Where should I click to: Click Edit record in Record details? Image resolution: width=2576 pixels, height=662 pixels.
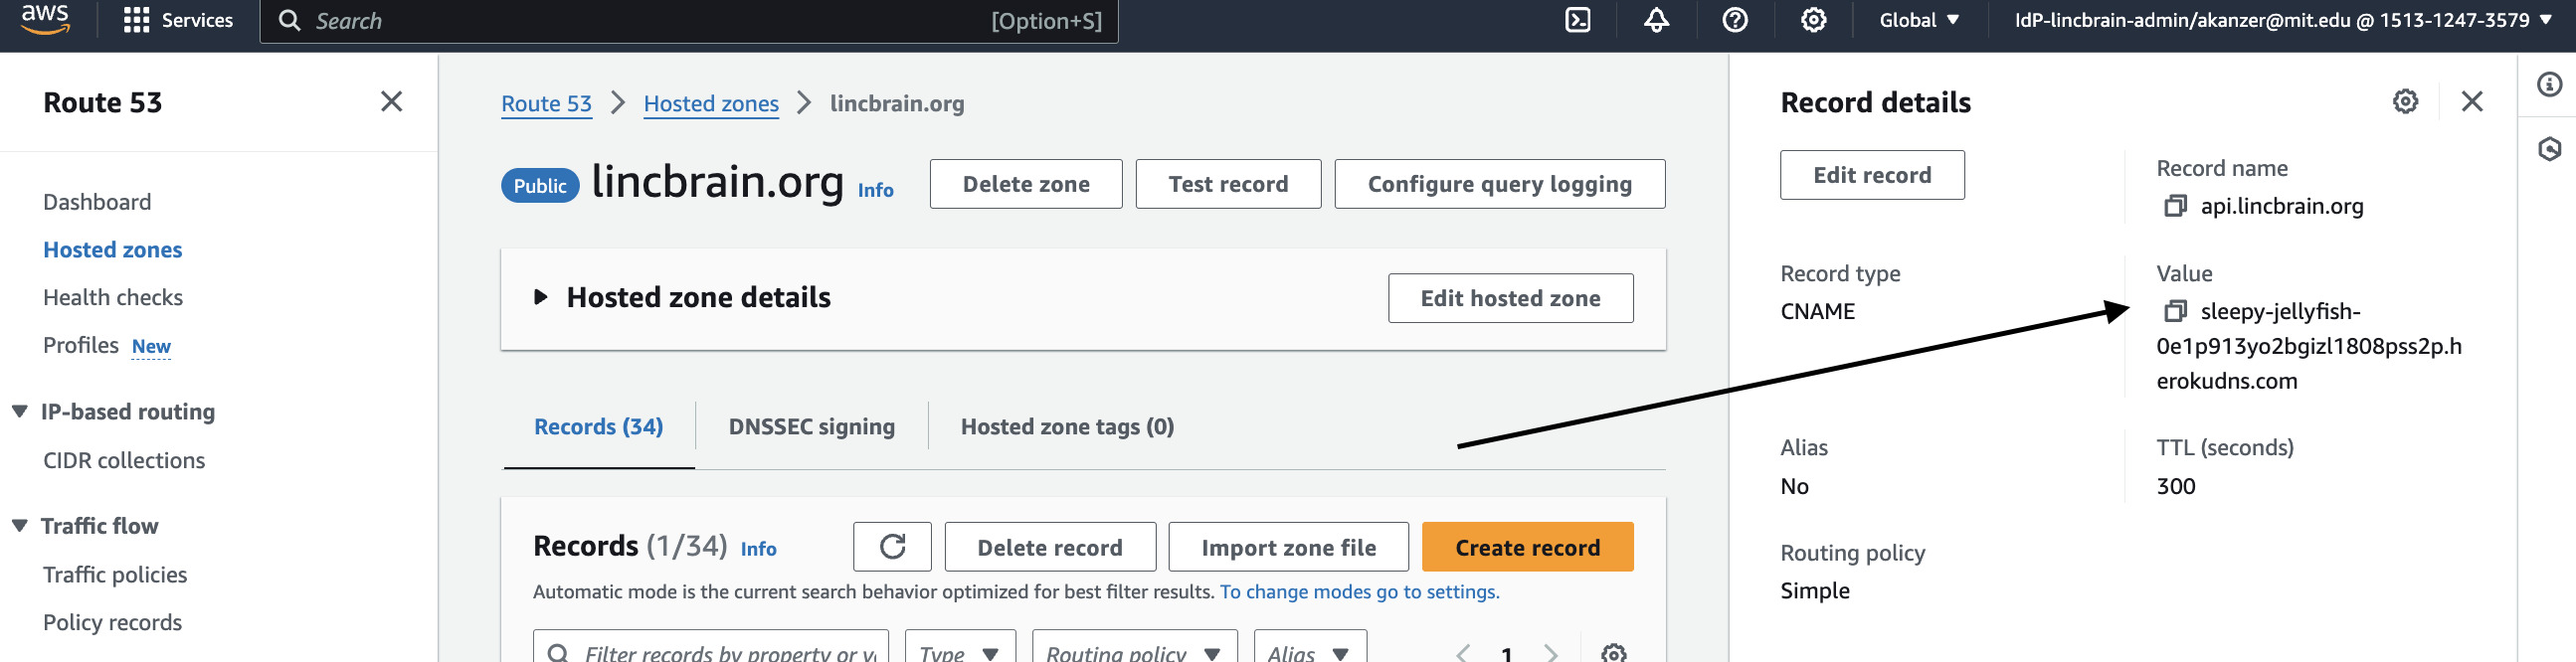click(x=1872, y=175)
